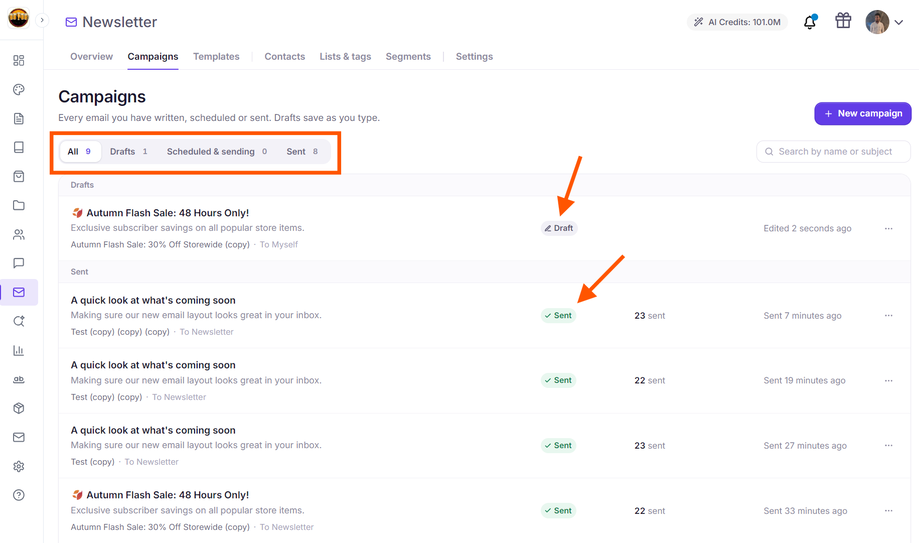The height and width of the screenshot is (543, 919).
Task: Click Sent badge on the 7 minutes ago row
Action: [559, 315]
